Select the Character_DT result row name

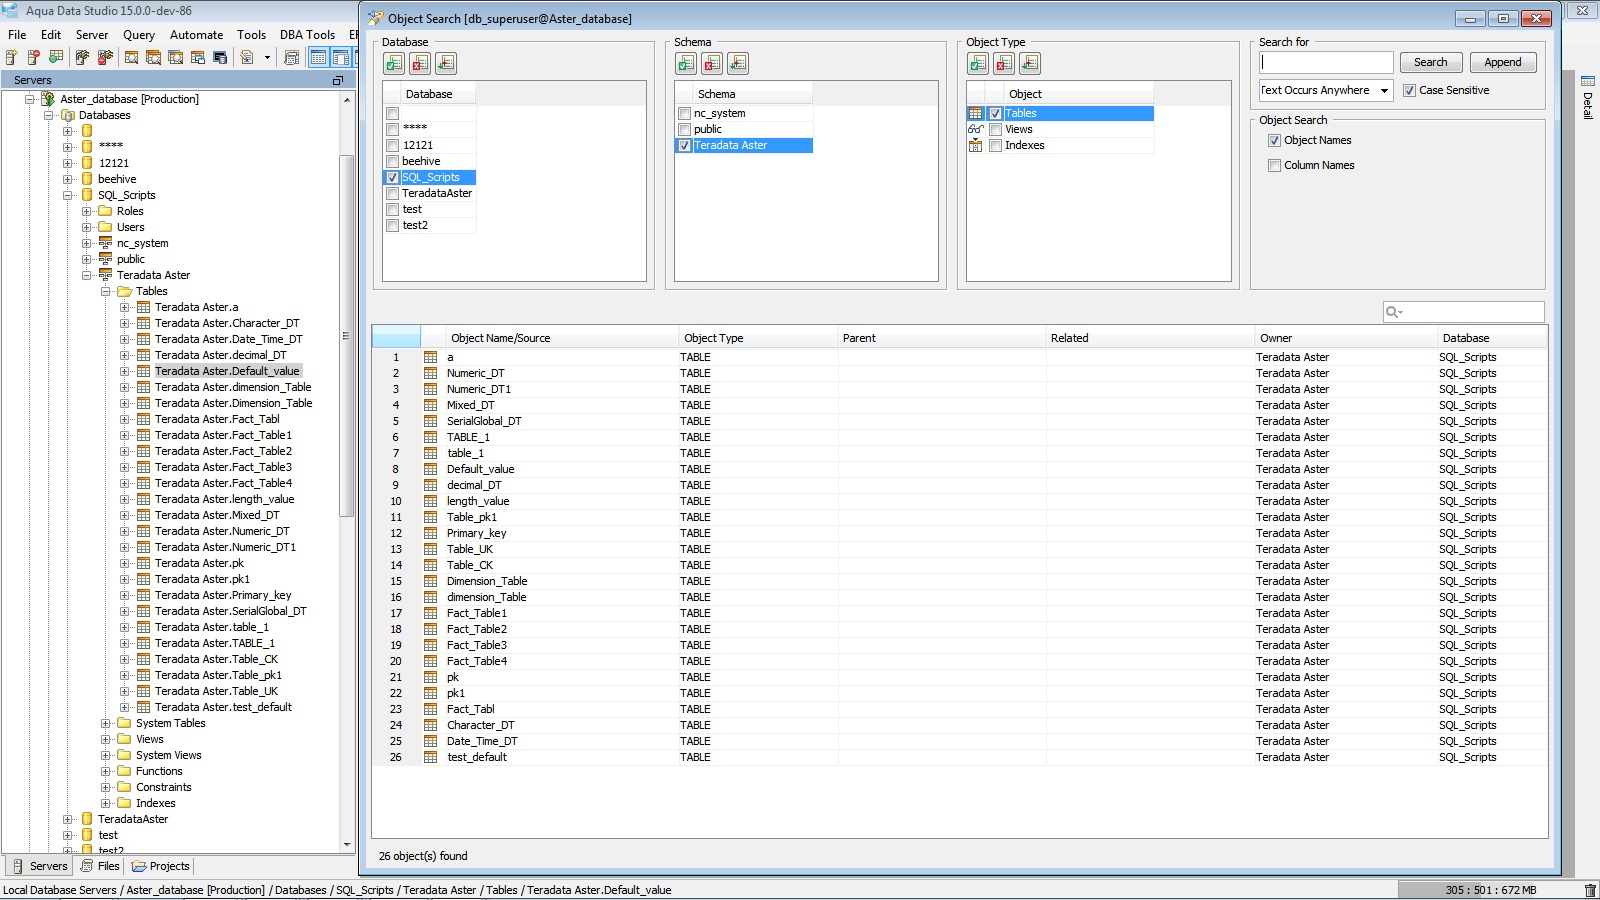(x=480, y=725)
